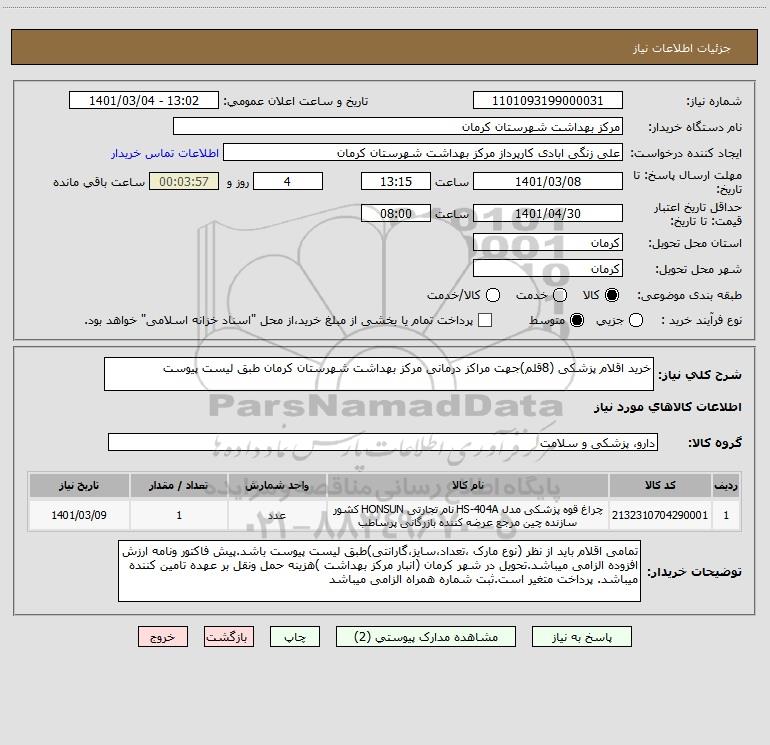Viewport: 770px width, 745px height.
Task: Click the تعداد / مقدار column header
Action: pyautogui.click(x=179, y=485)
